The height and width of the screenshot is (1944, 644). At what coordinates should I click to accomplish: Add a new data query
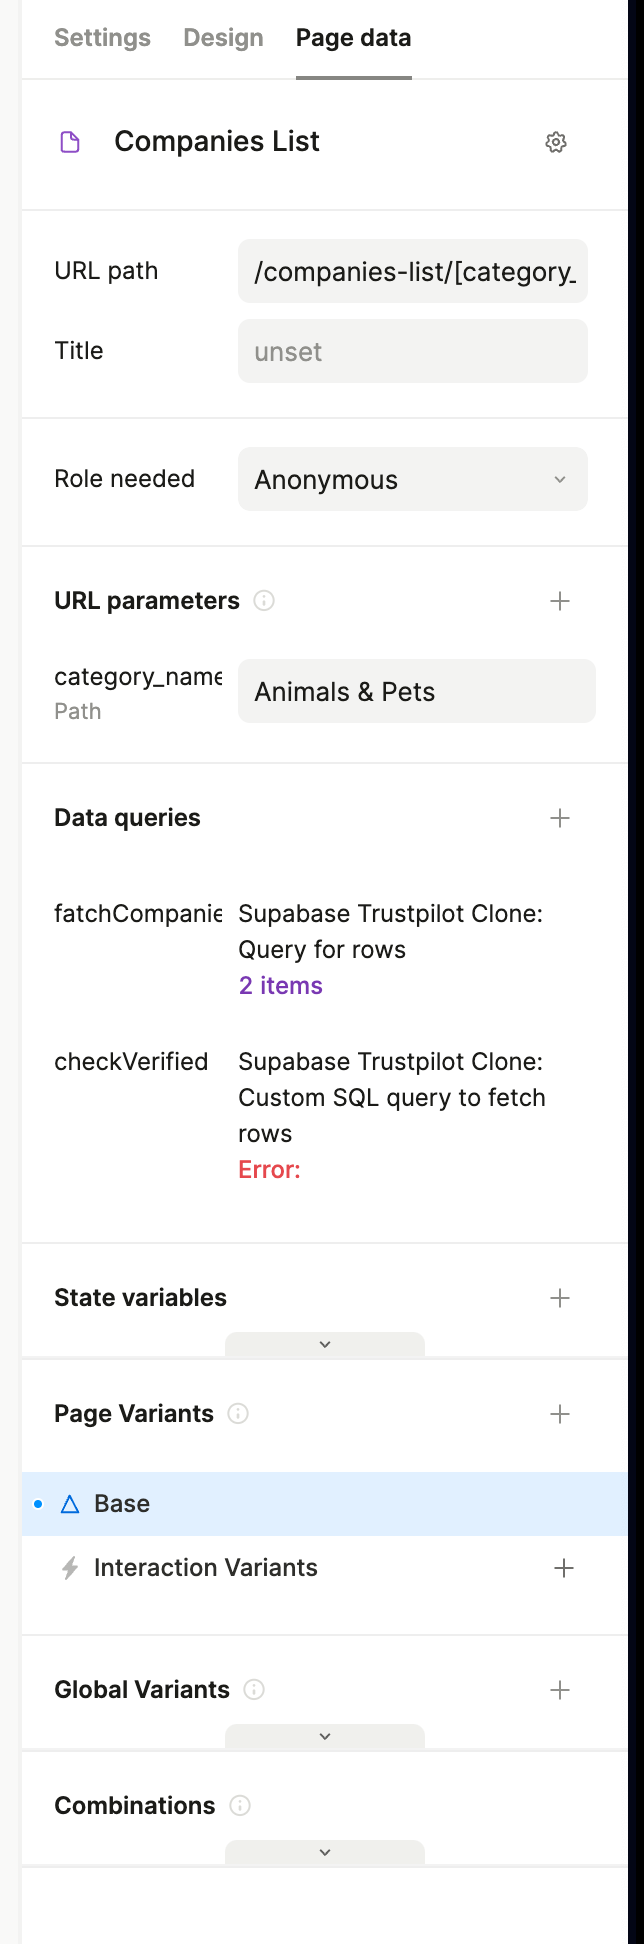560,818
